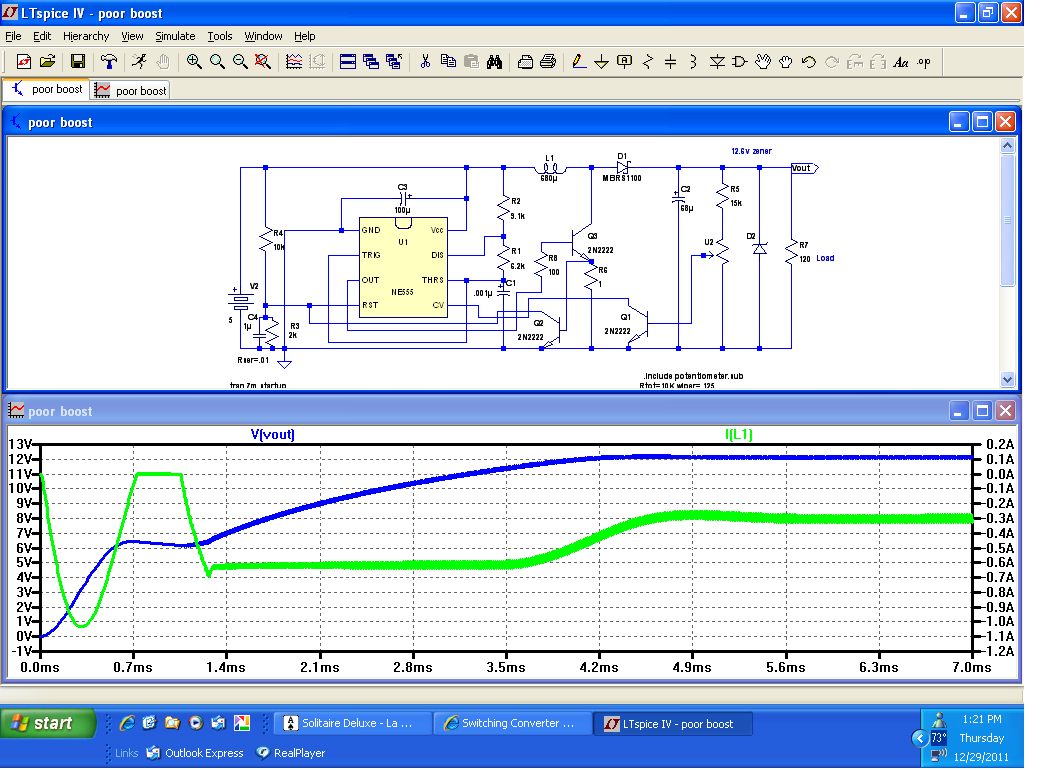The height and width of the screenshot is (770, 1042).
Task: Select the Draw Wire pencil tool
Action: (579, 62)
